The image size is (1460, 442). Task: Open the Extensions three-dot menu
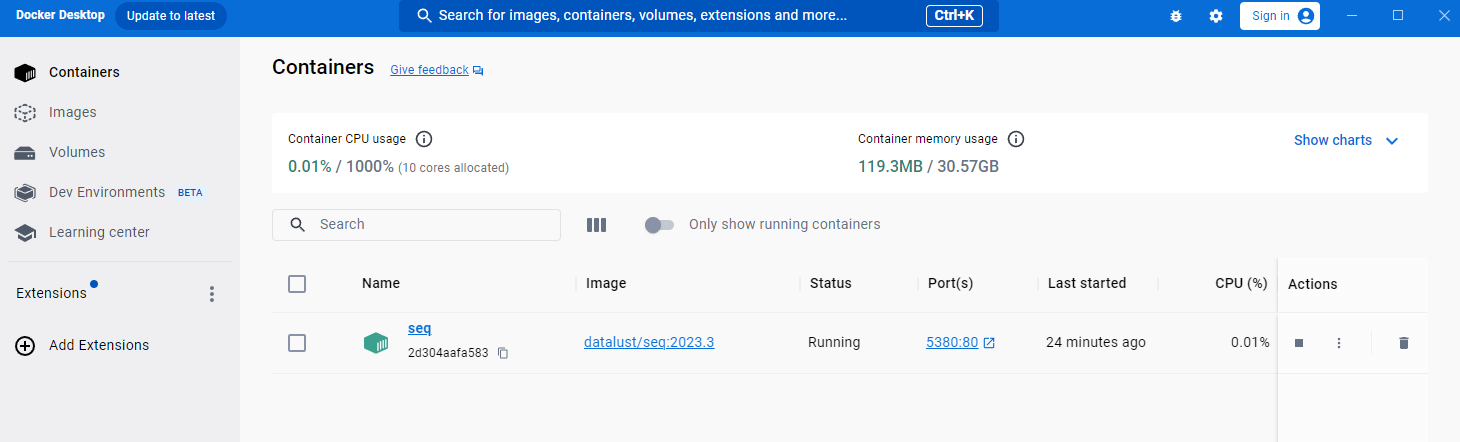click(x=211, y=294)
